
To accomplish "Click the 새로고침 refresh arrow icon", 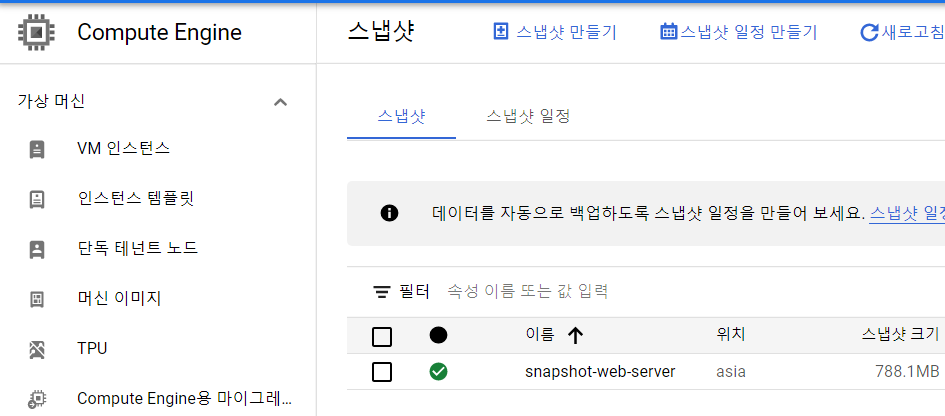I will click(x=869, y=32).
